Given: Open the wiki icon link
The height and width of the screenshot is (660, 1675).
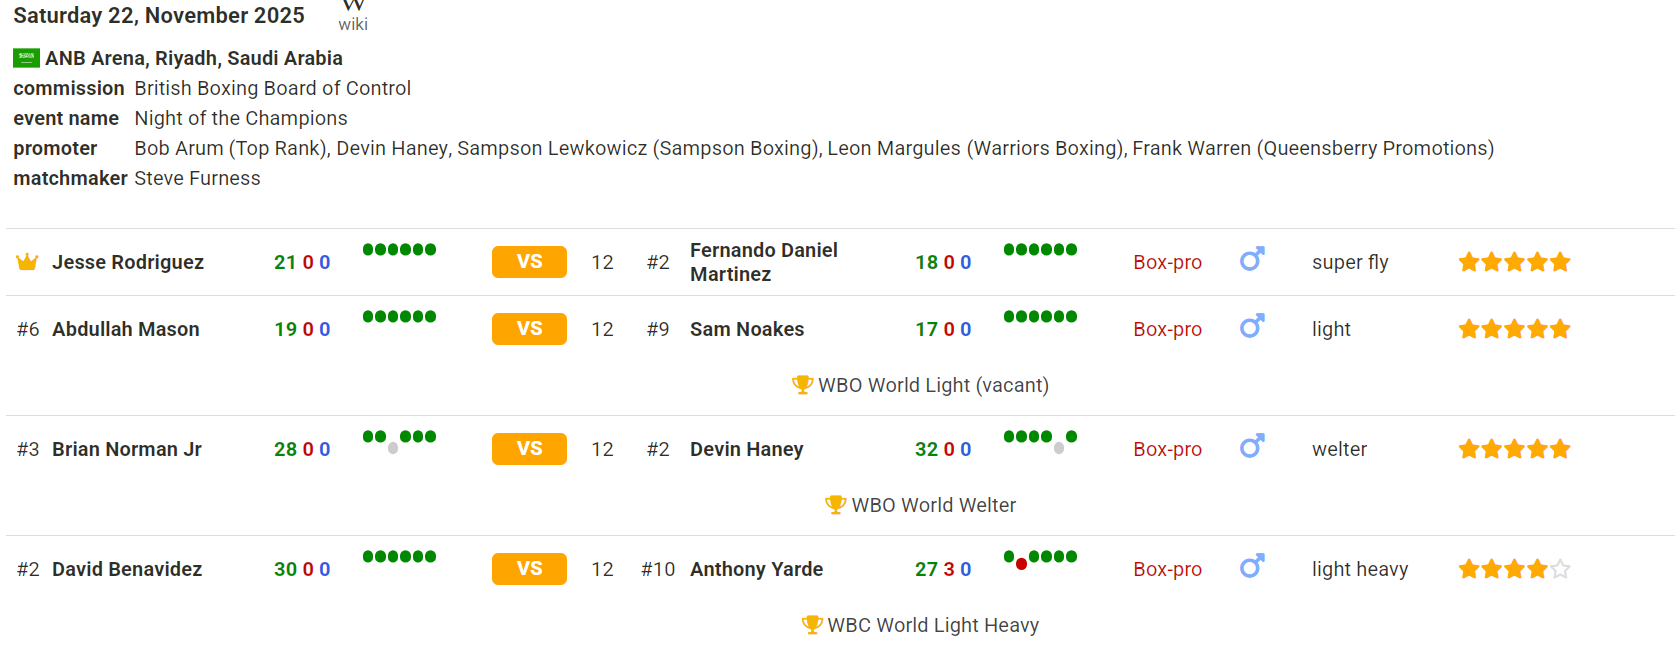Looking at the screenshot, I should click(x=353, y=16).
